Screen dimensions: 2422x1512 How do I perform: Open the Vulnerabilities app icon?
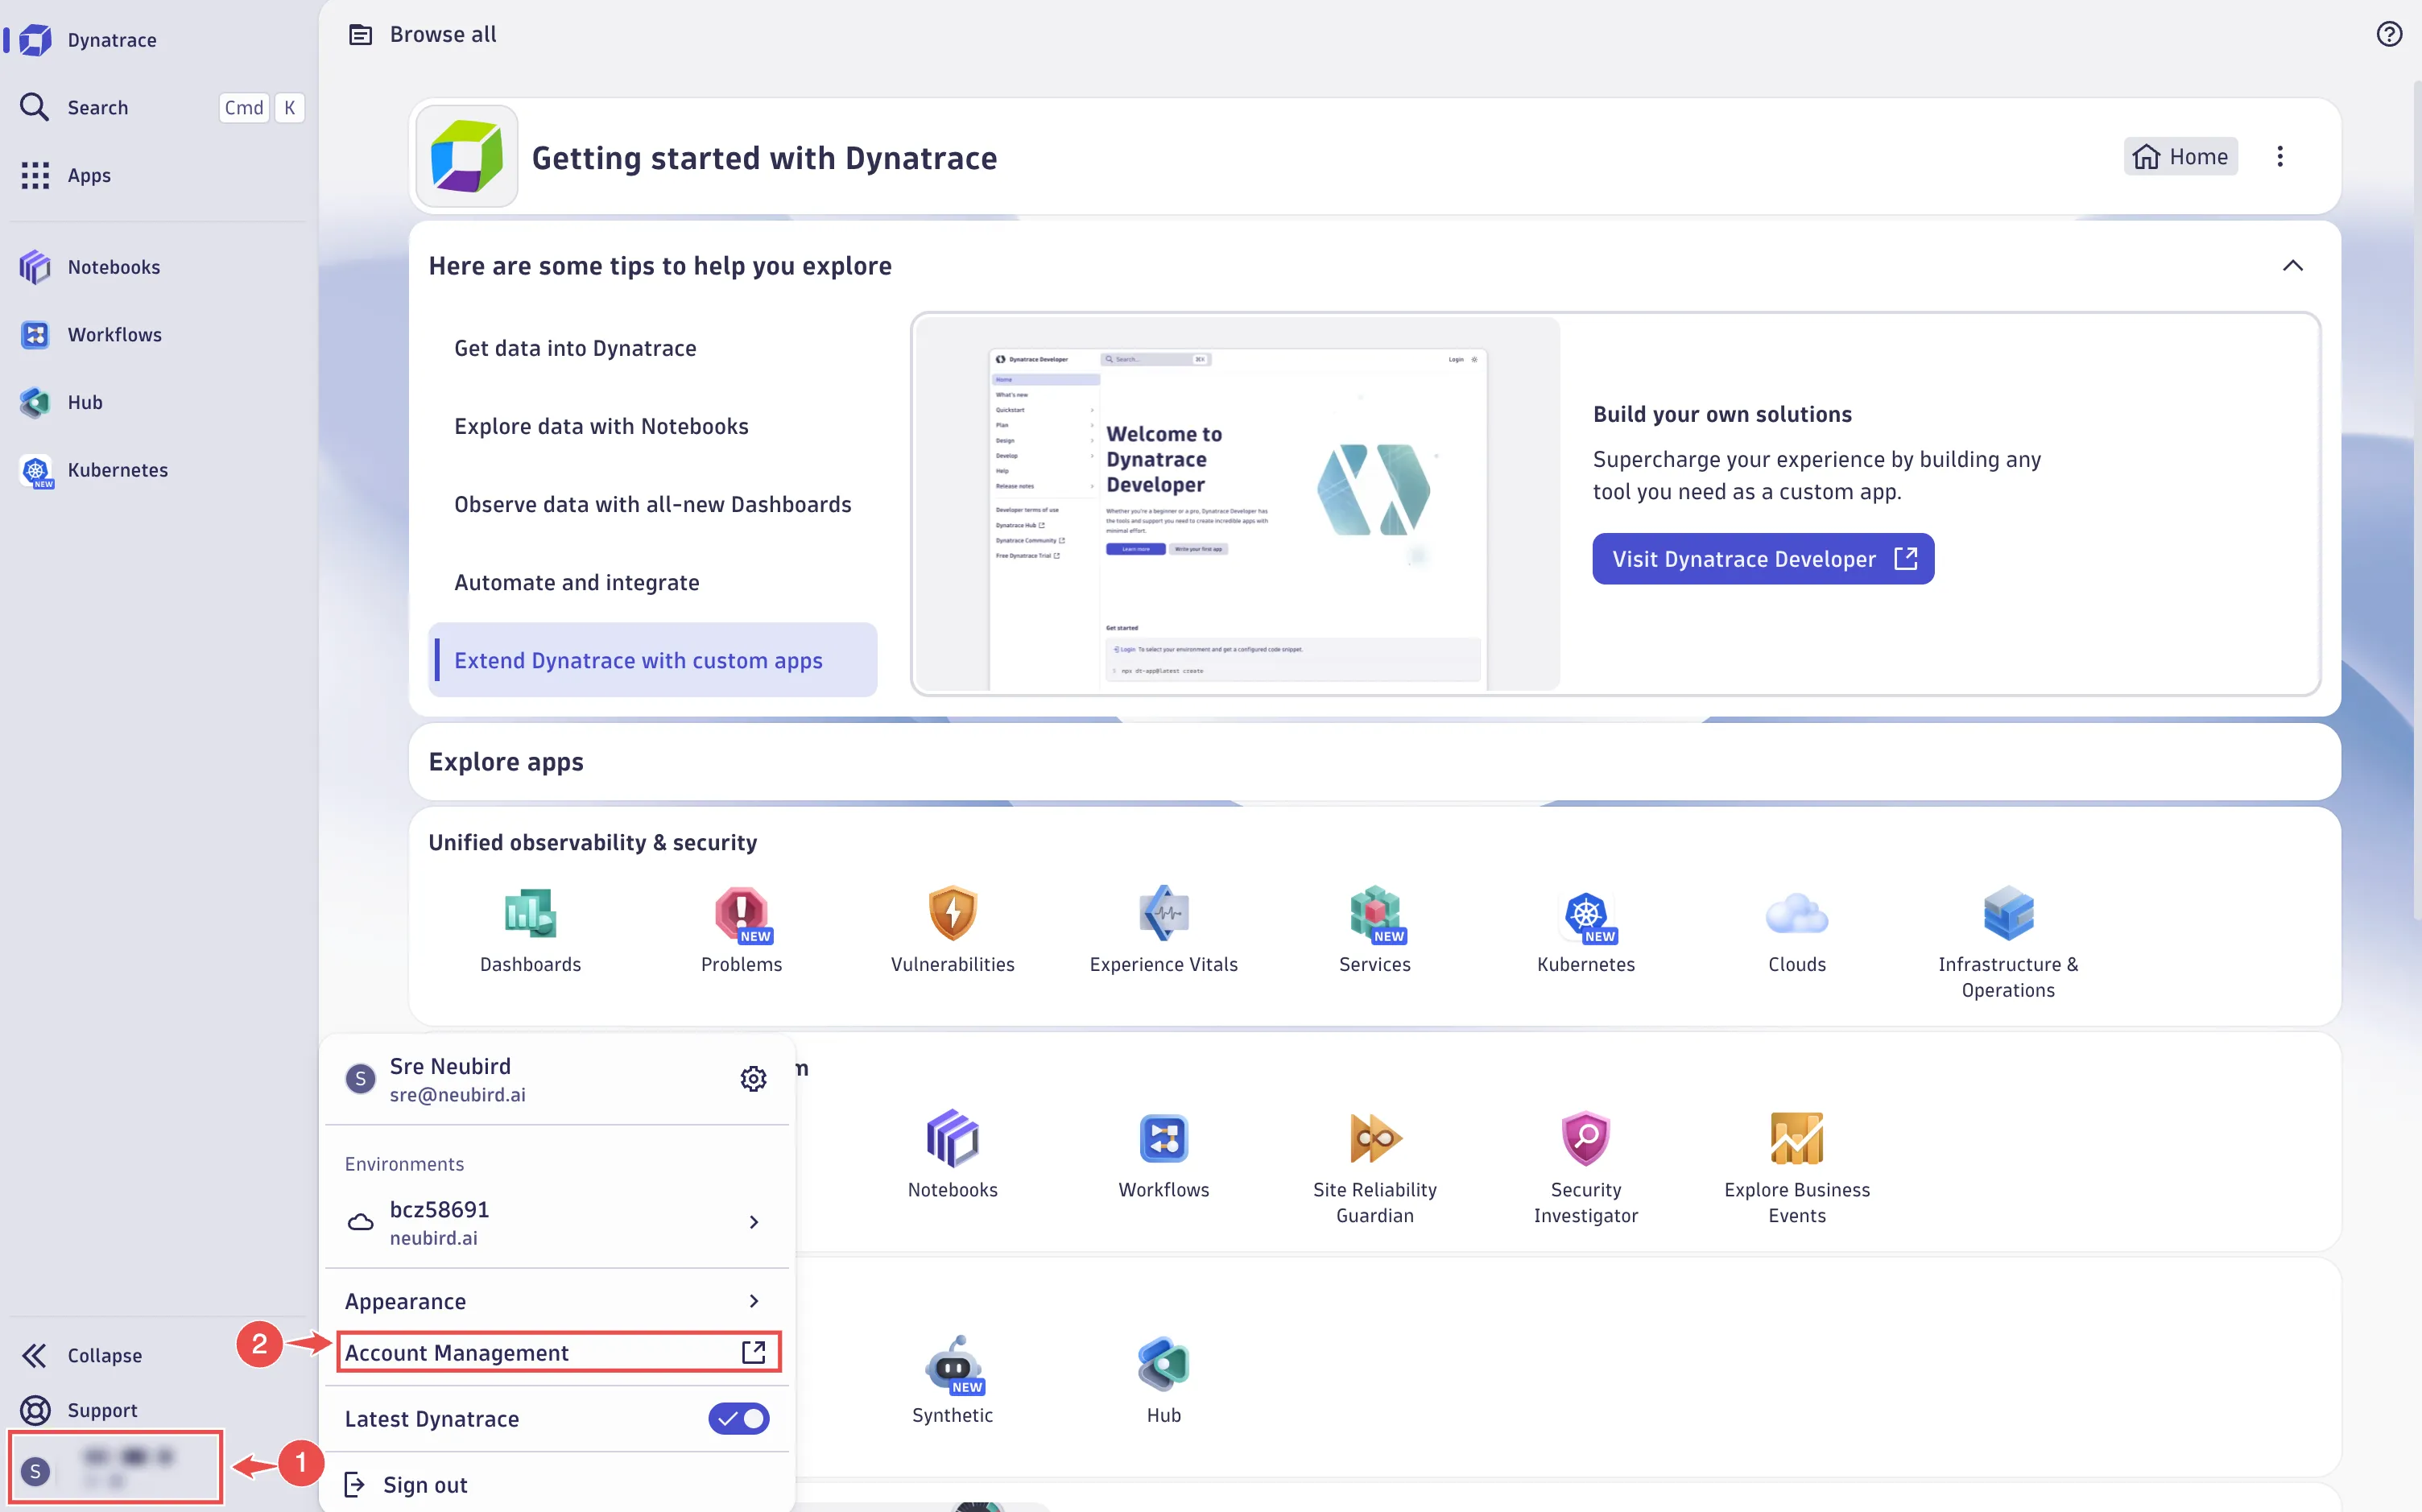pyautogui.click(x=951, y=913)
